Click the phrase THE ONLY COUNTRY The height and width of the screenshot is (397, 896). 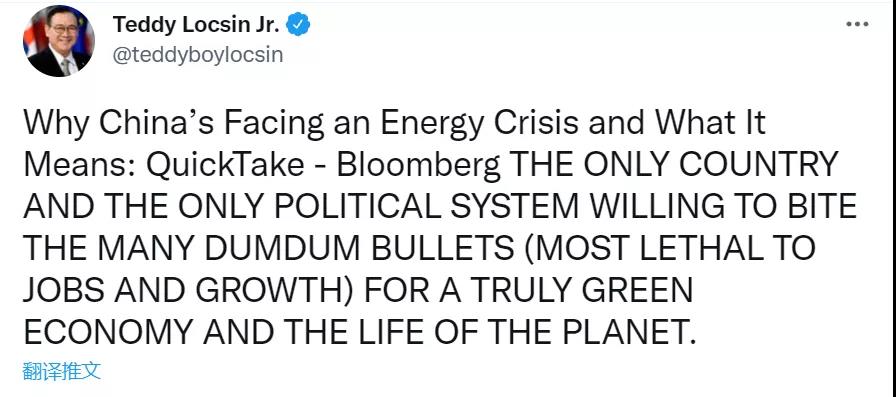tap(673, 165)
